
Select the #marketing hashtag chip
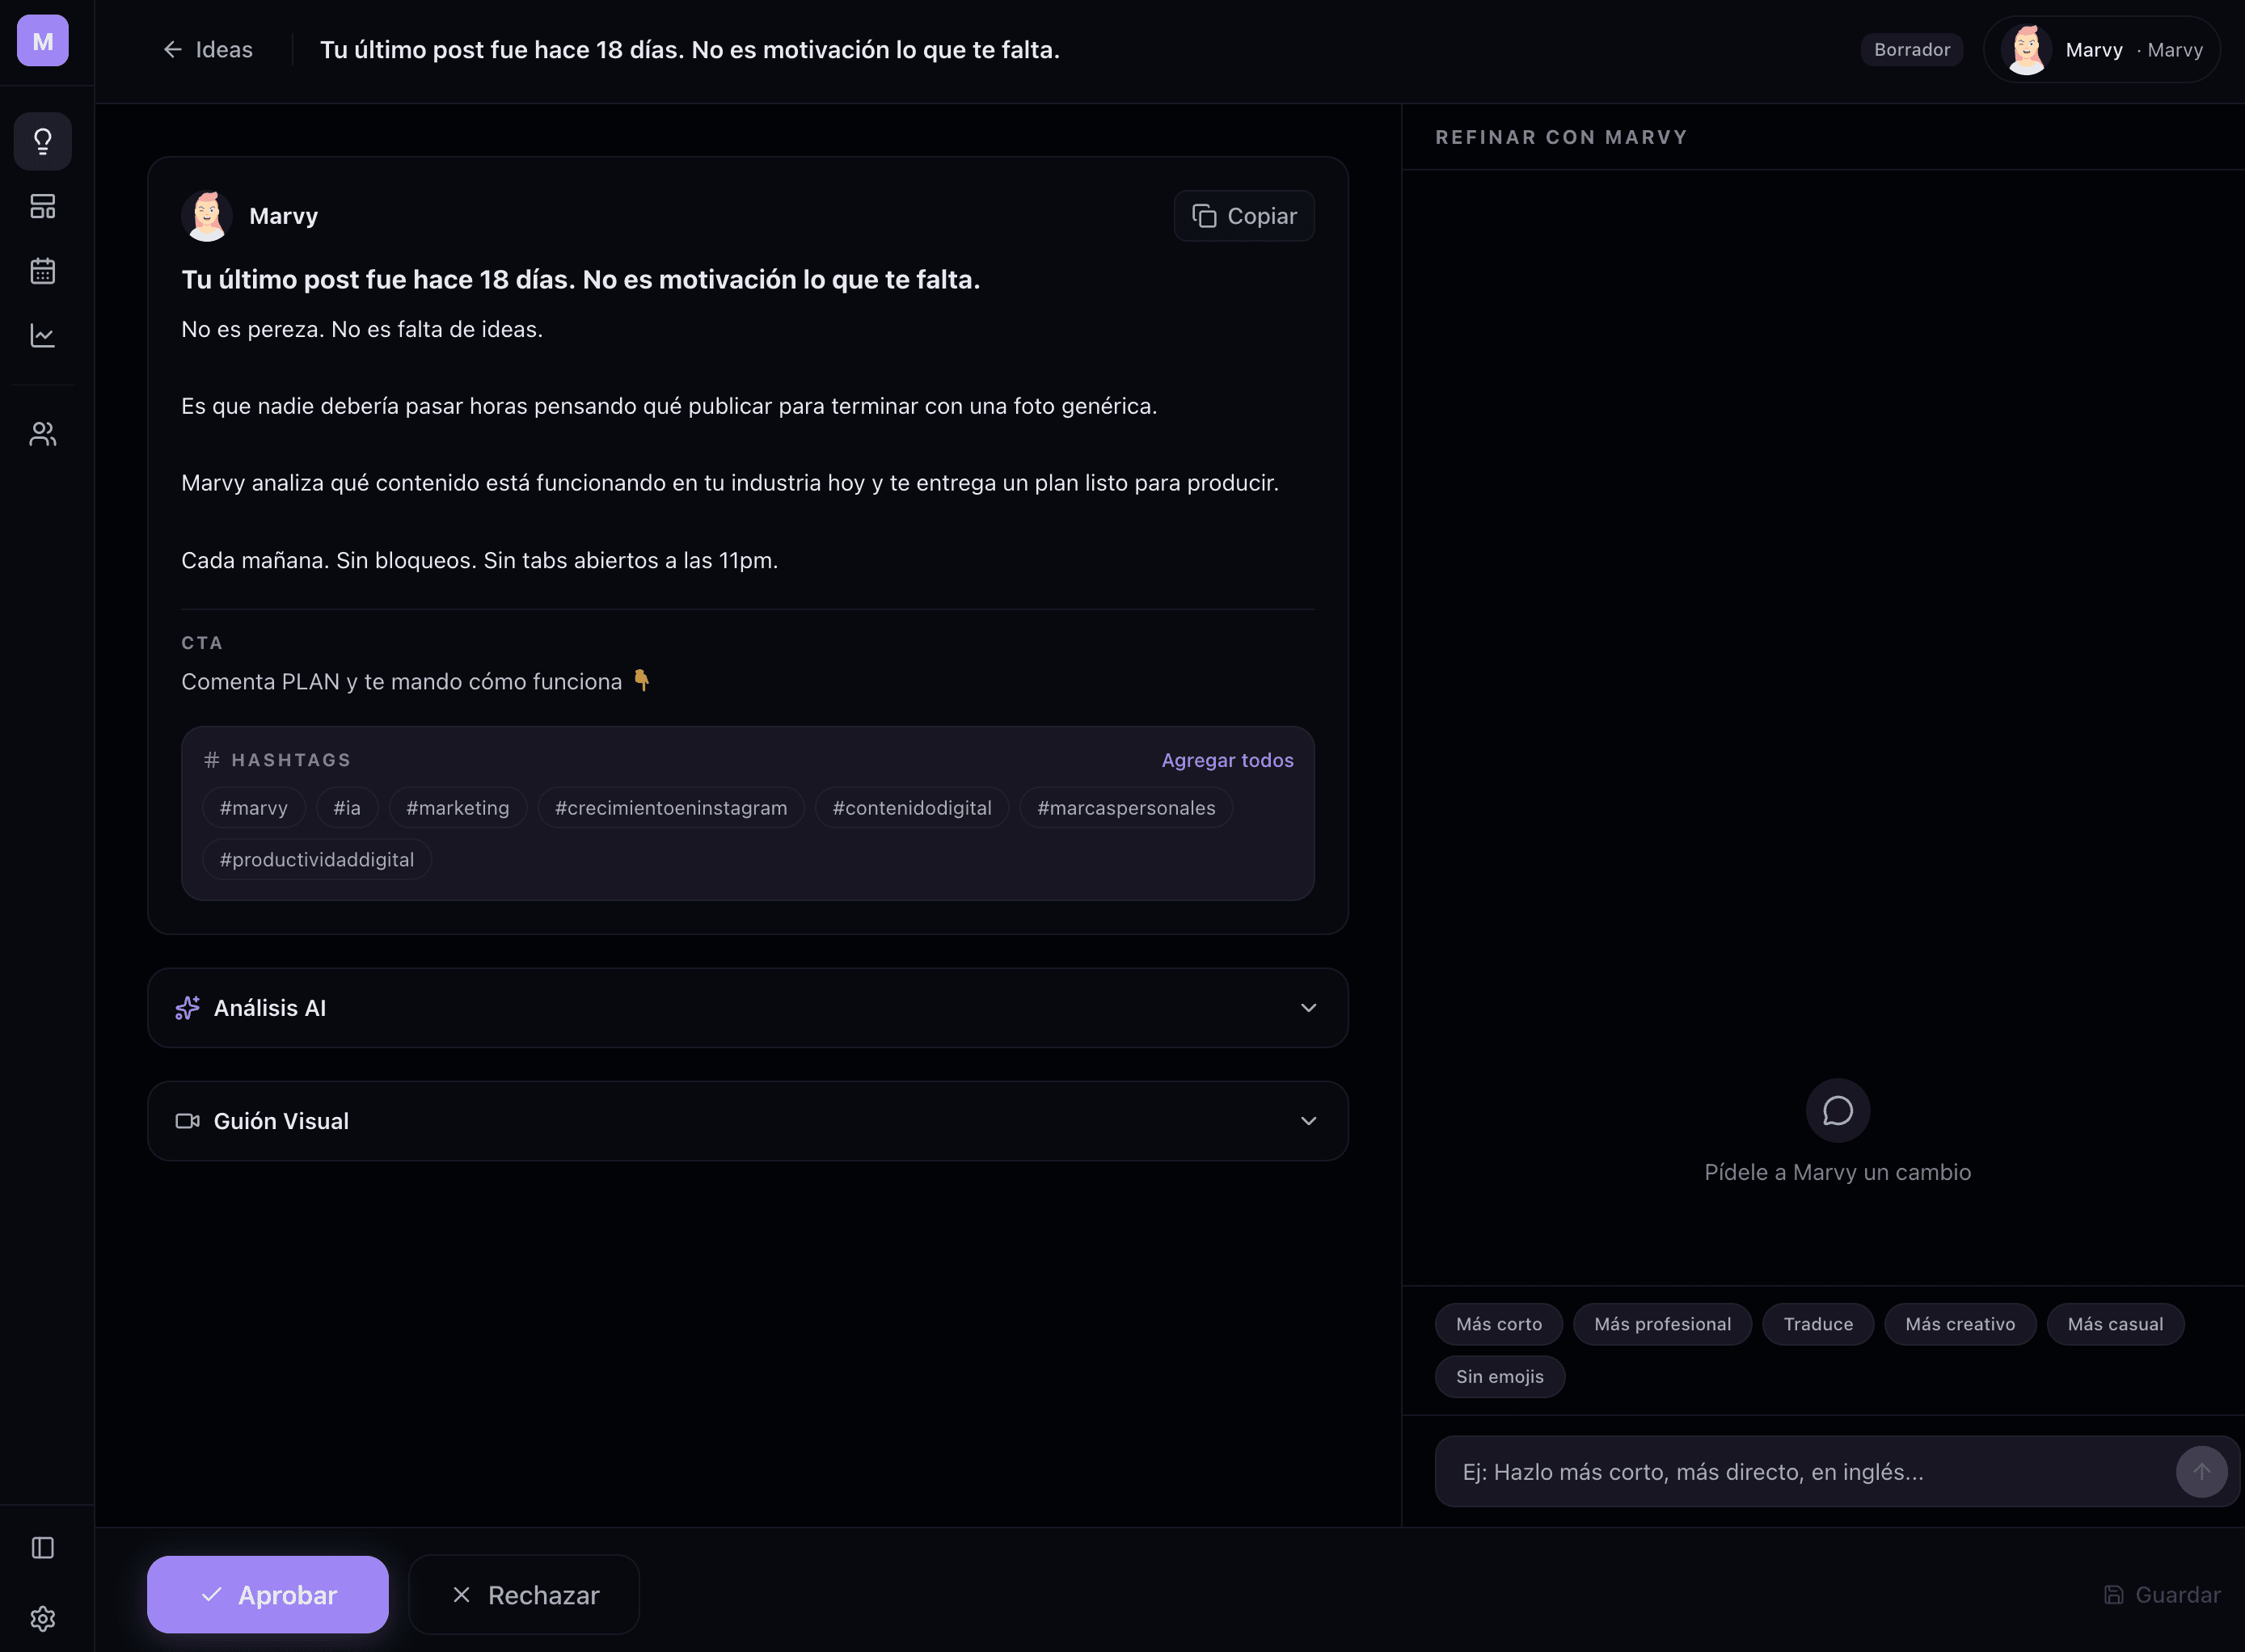click(457, 807)
